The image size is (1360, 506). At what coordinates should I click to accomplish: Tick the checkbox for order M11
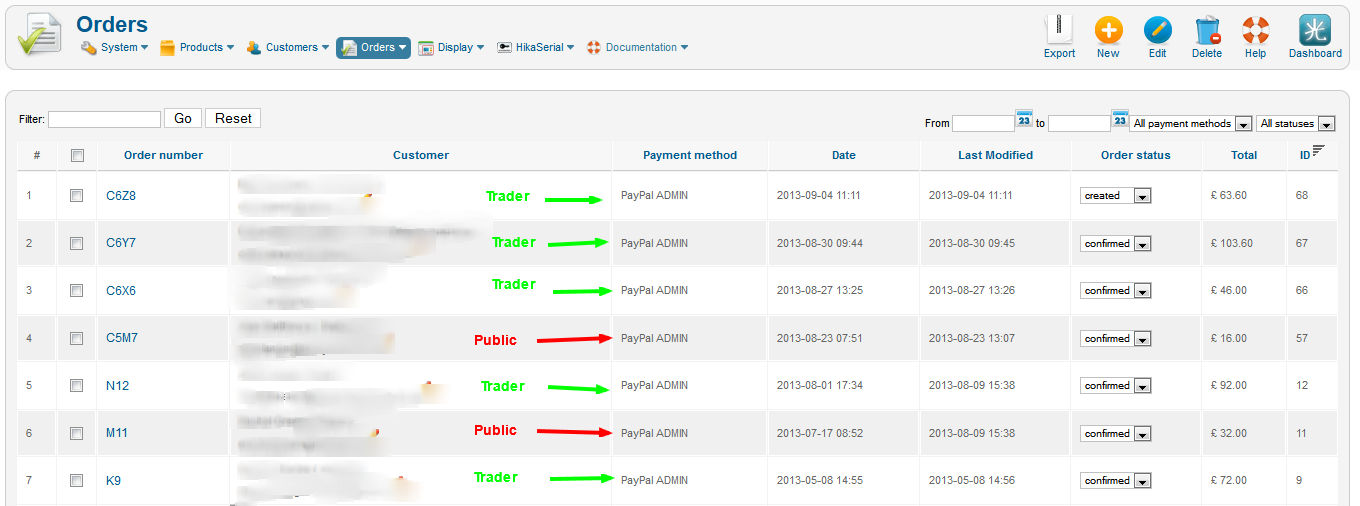[76, 433]
